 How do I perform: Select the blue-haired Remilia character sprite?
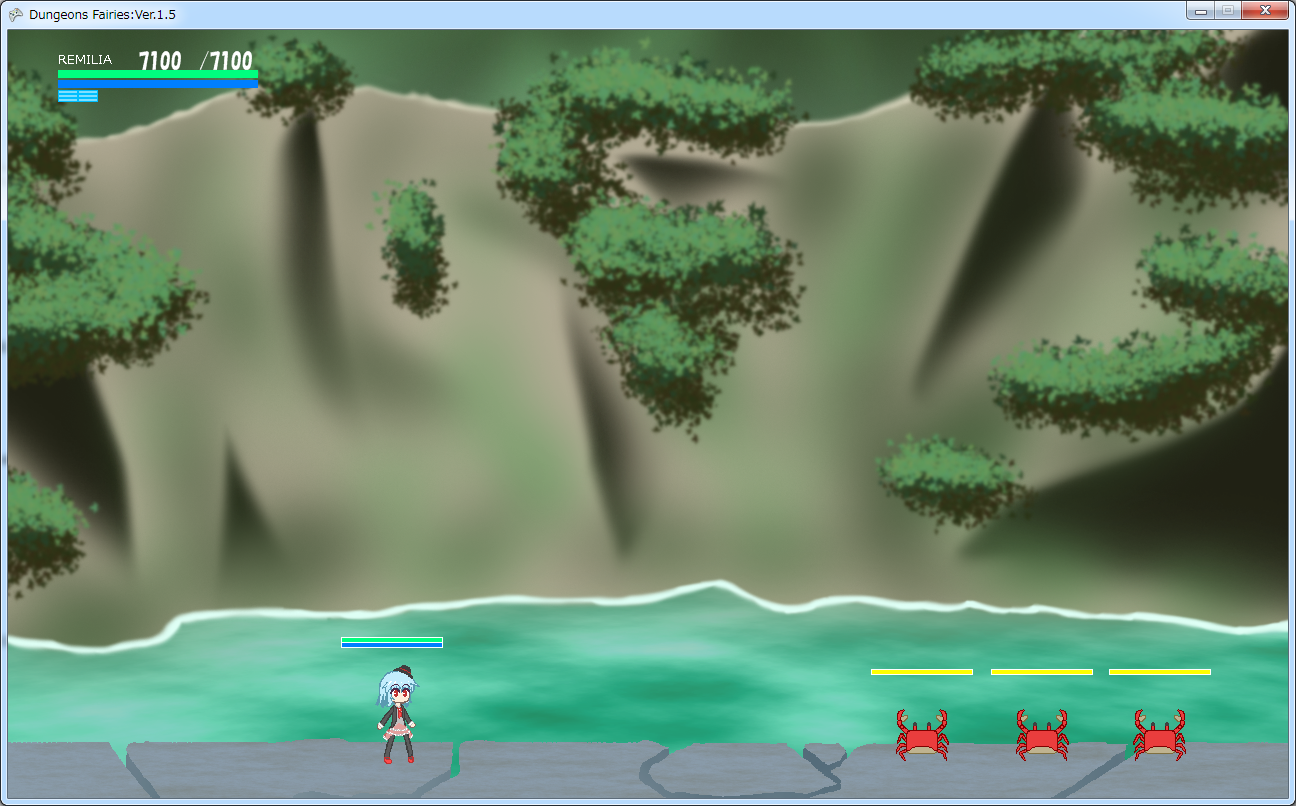[x=397, y=715]
